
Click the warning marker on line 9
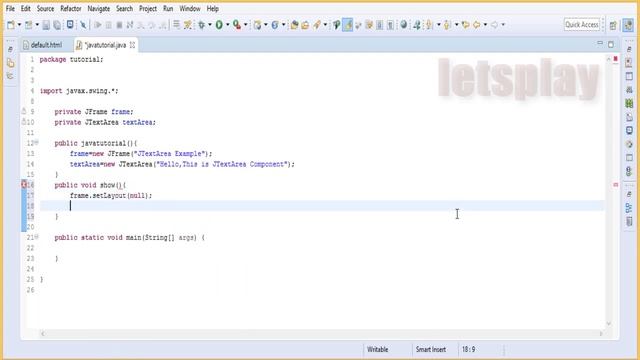[24, 111]
